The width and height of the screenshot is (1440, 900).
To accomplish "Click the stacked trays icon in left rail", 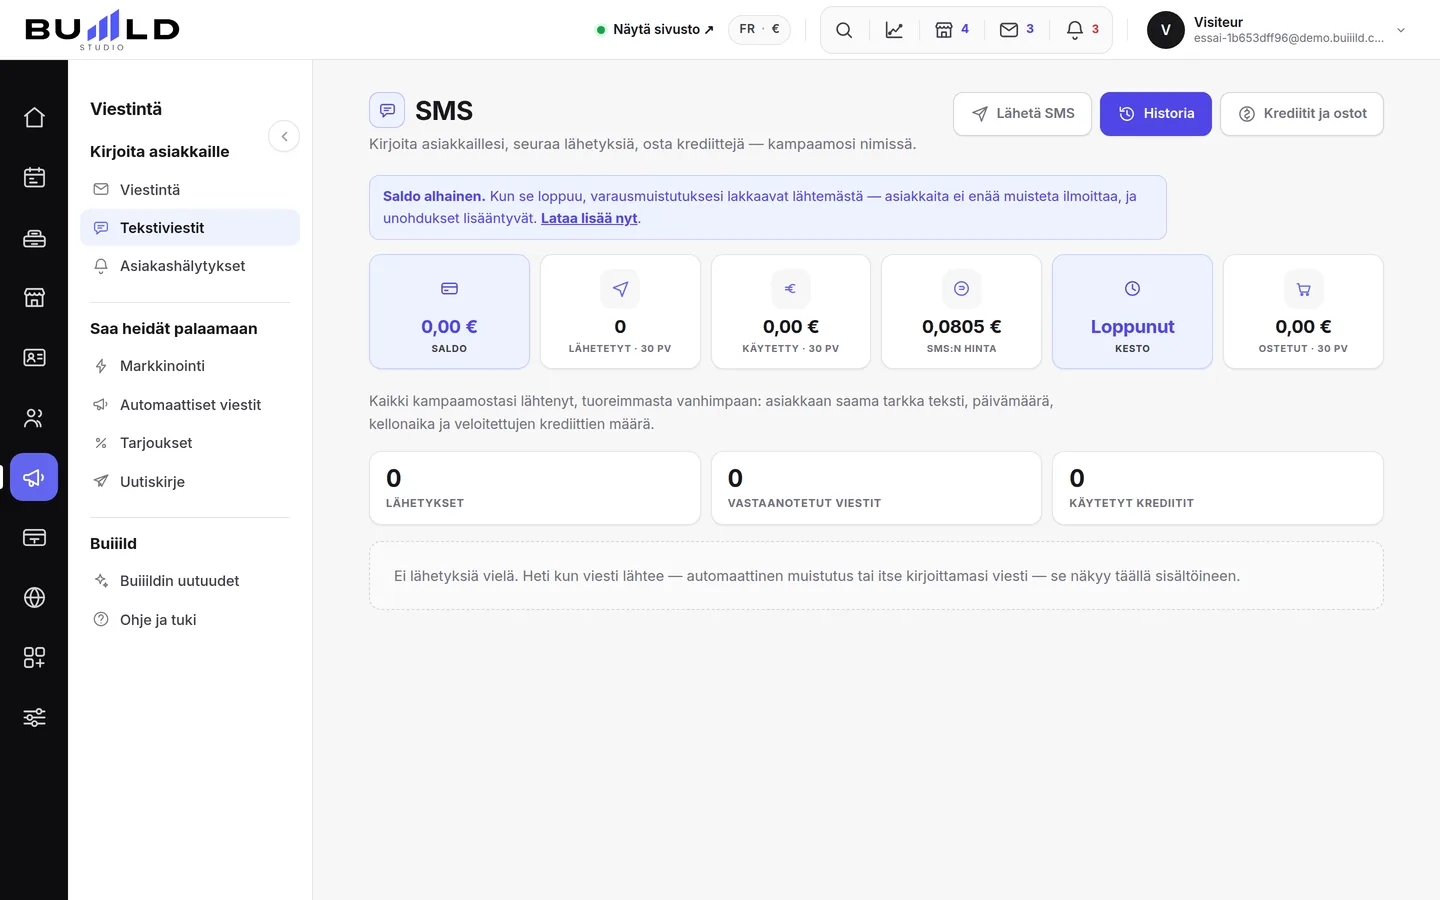I will 34,238.
